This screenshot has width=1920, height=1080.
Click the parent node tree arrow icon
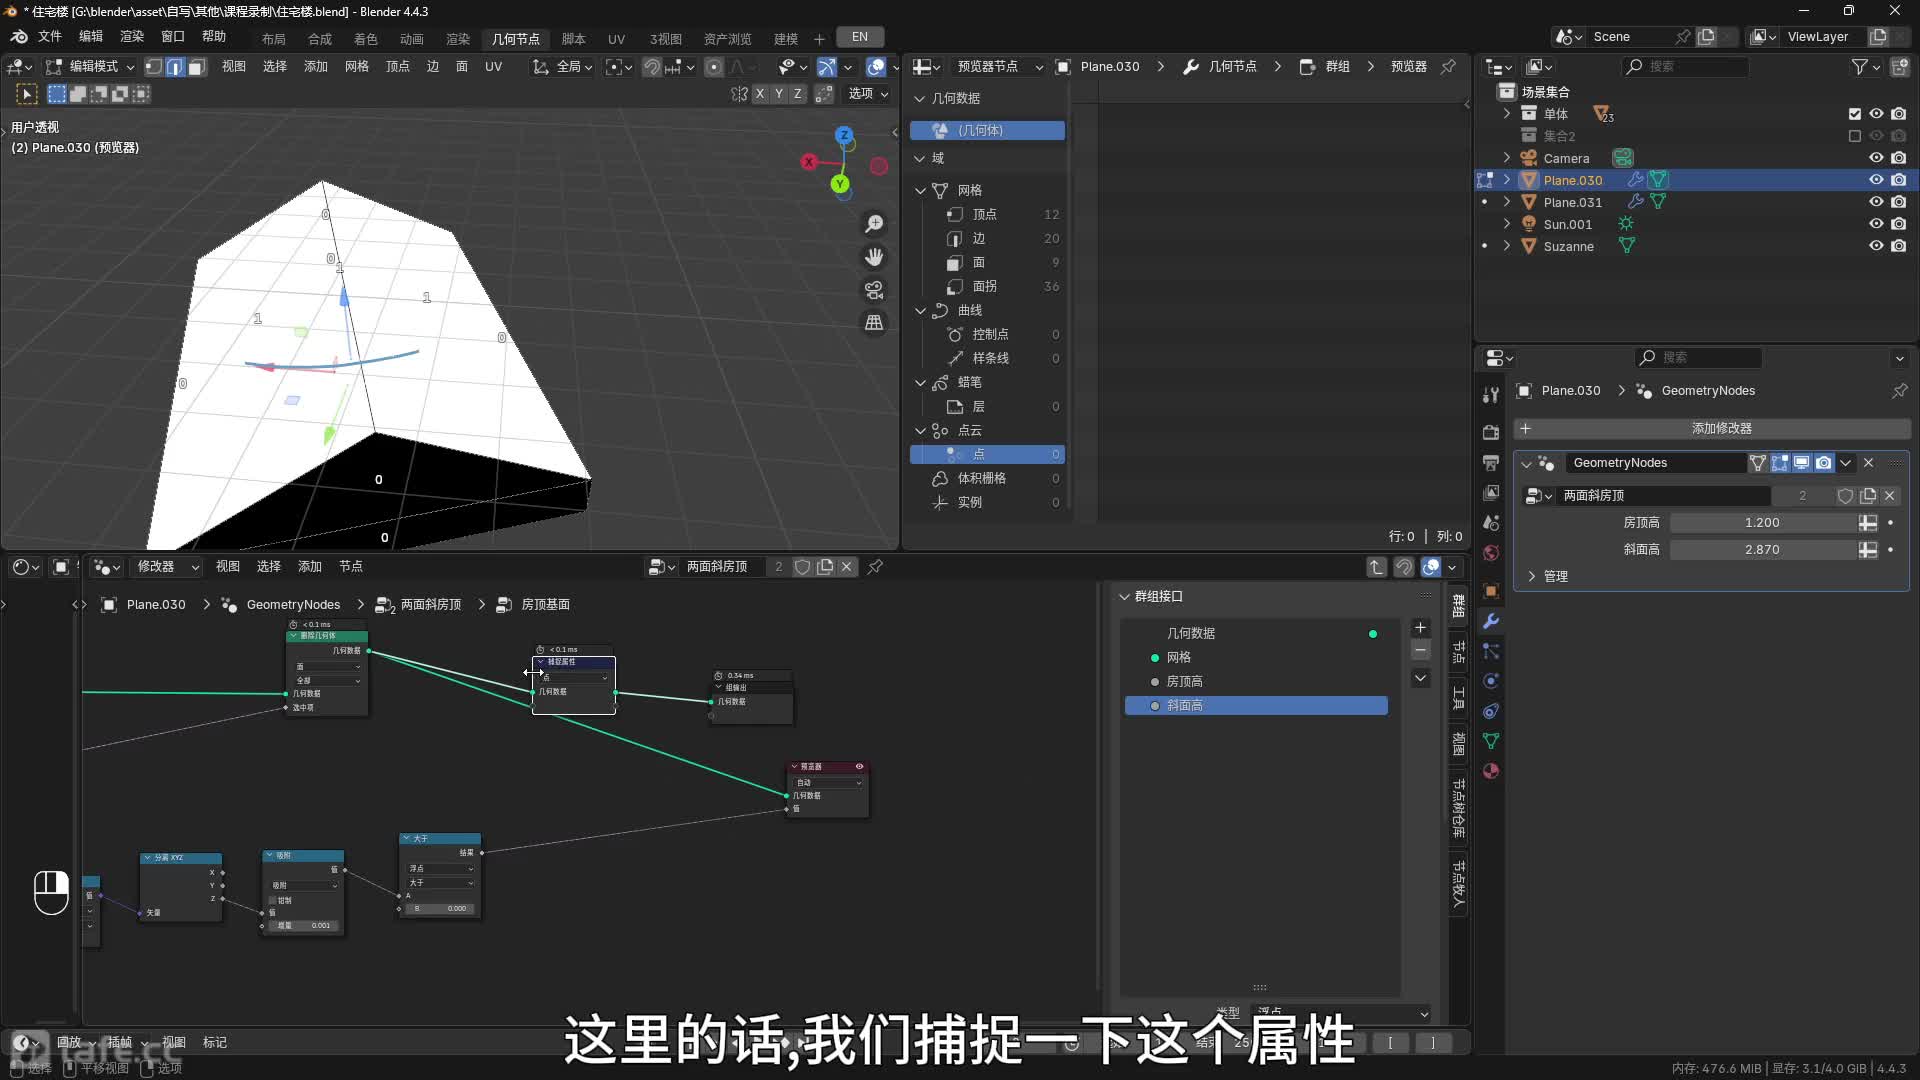click(1377, 567)
